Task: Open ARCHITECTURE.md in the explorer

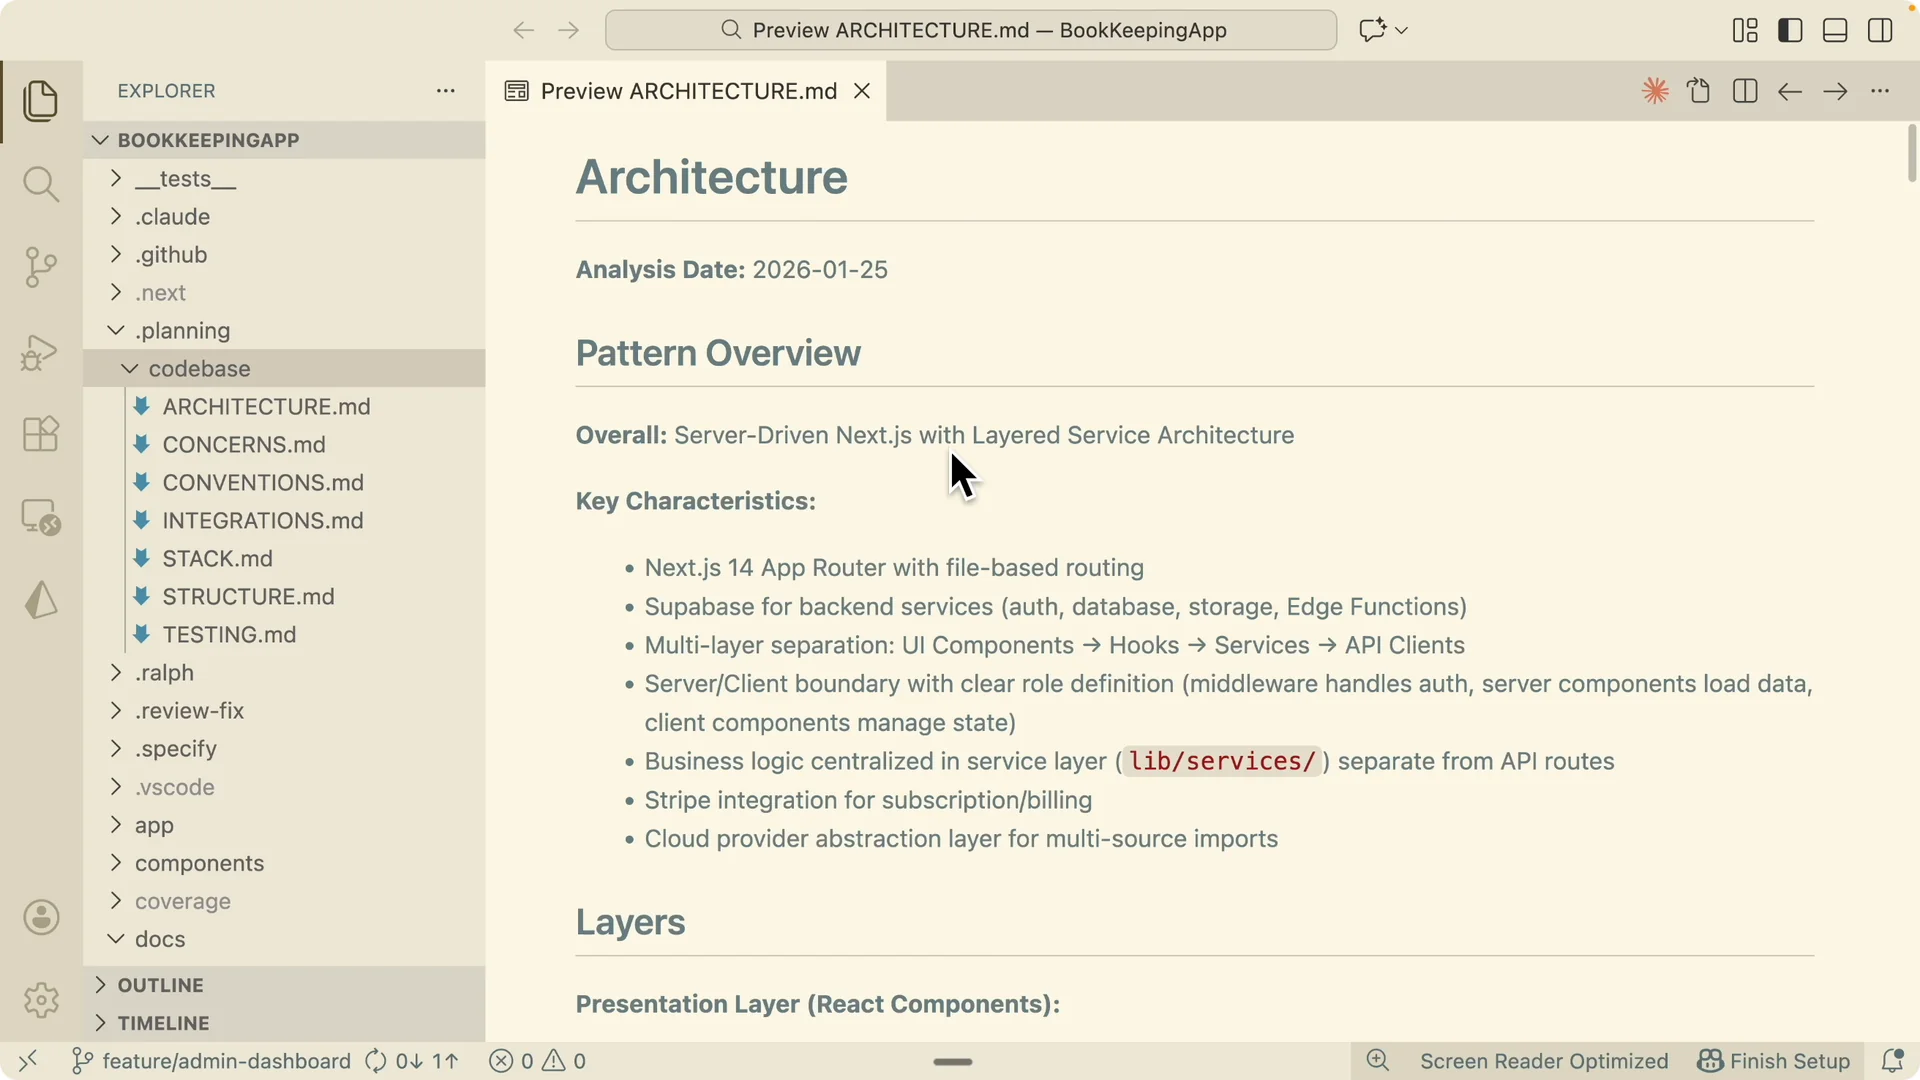Action: click(x=284, y=407)
